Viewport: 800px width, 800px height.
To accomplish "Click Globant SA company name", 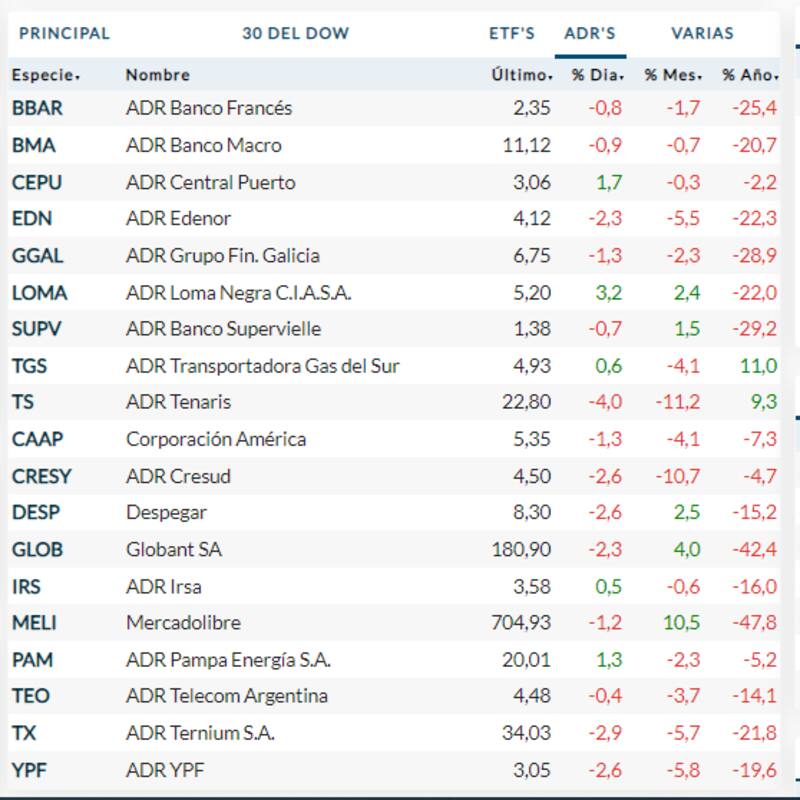I will (174, 550).
